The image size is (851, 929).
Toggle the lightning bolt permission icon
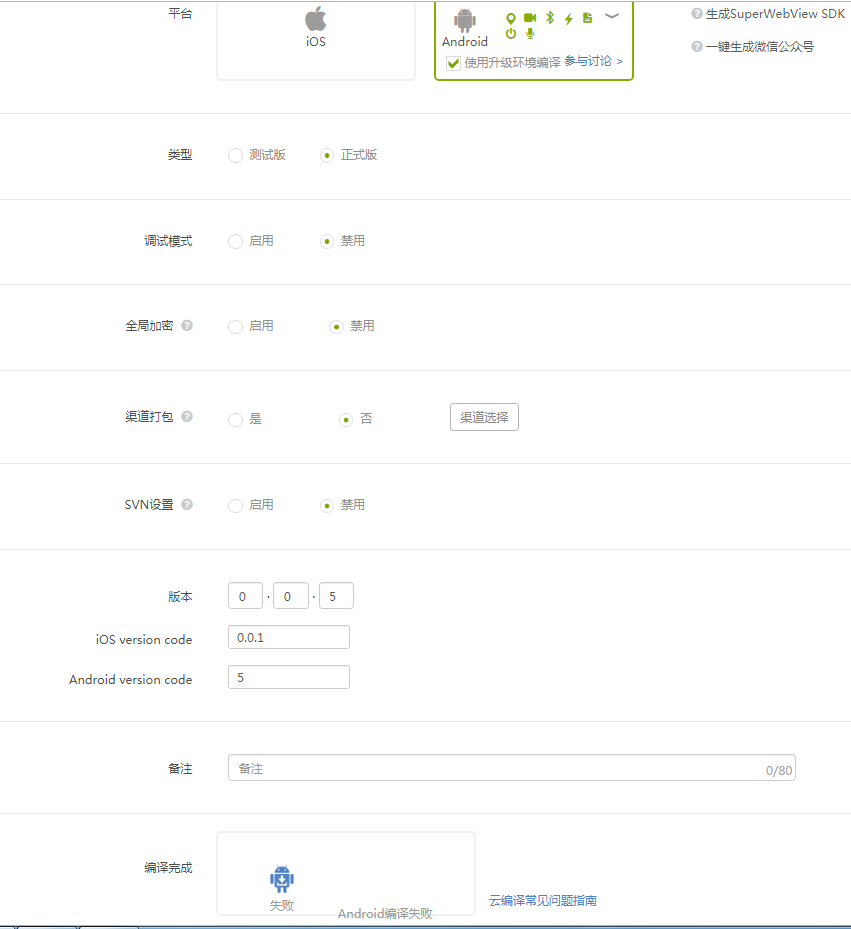(568, 18)
